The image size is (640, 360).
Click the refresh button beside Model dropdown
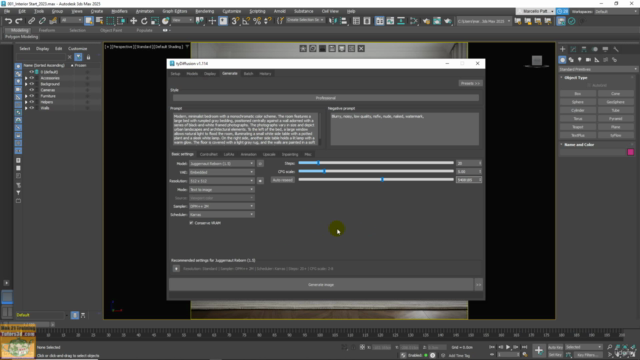click(260, 164)
